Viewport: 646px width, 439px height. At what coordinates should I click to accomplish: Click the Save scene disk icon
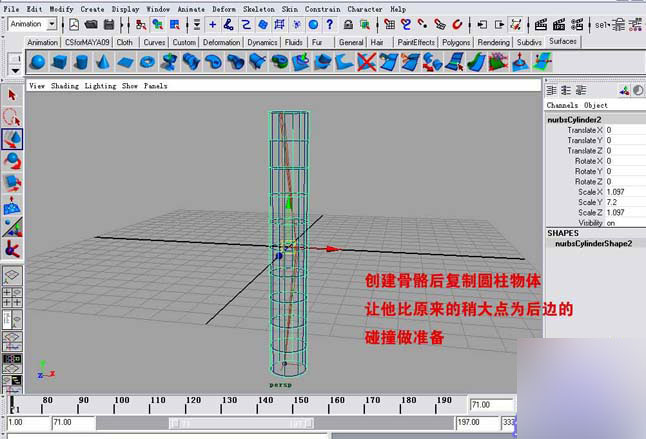(x=109, y=25)
